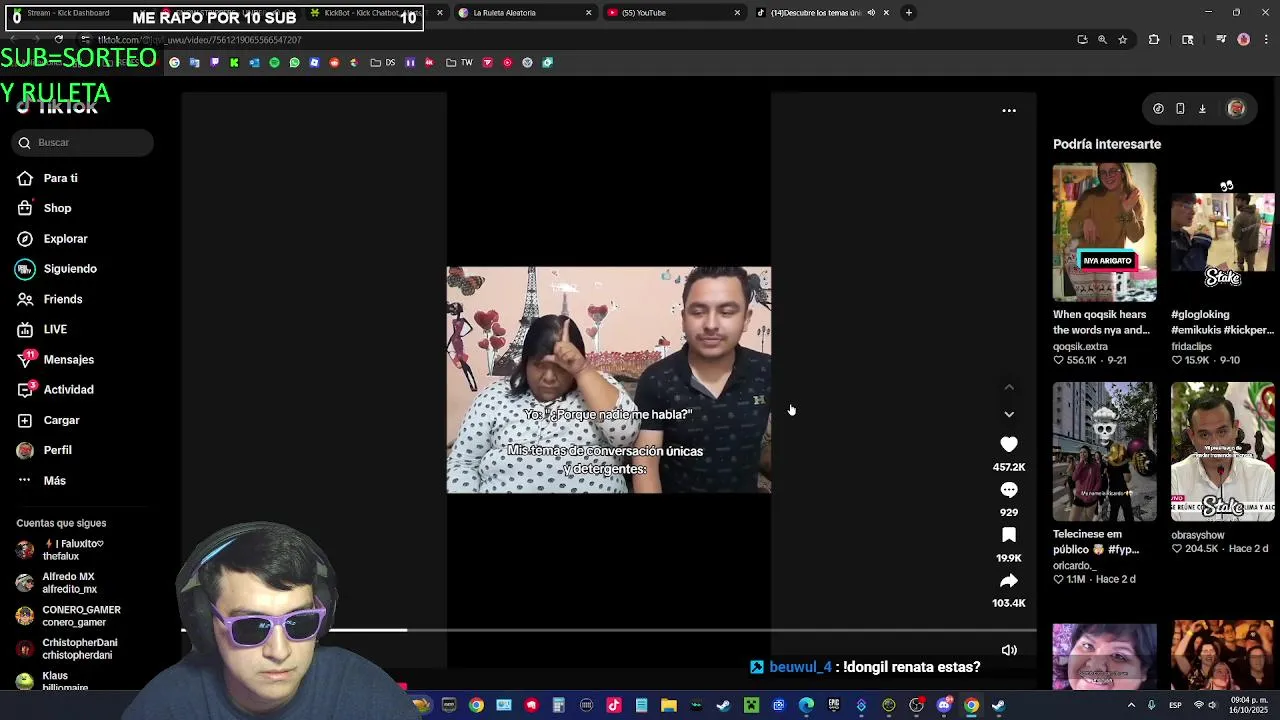Mute the TikTok tab via its speaker icon
This screenshot has width=1280, height=720.
(x=871, y=13)
